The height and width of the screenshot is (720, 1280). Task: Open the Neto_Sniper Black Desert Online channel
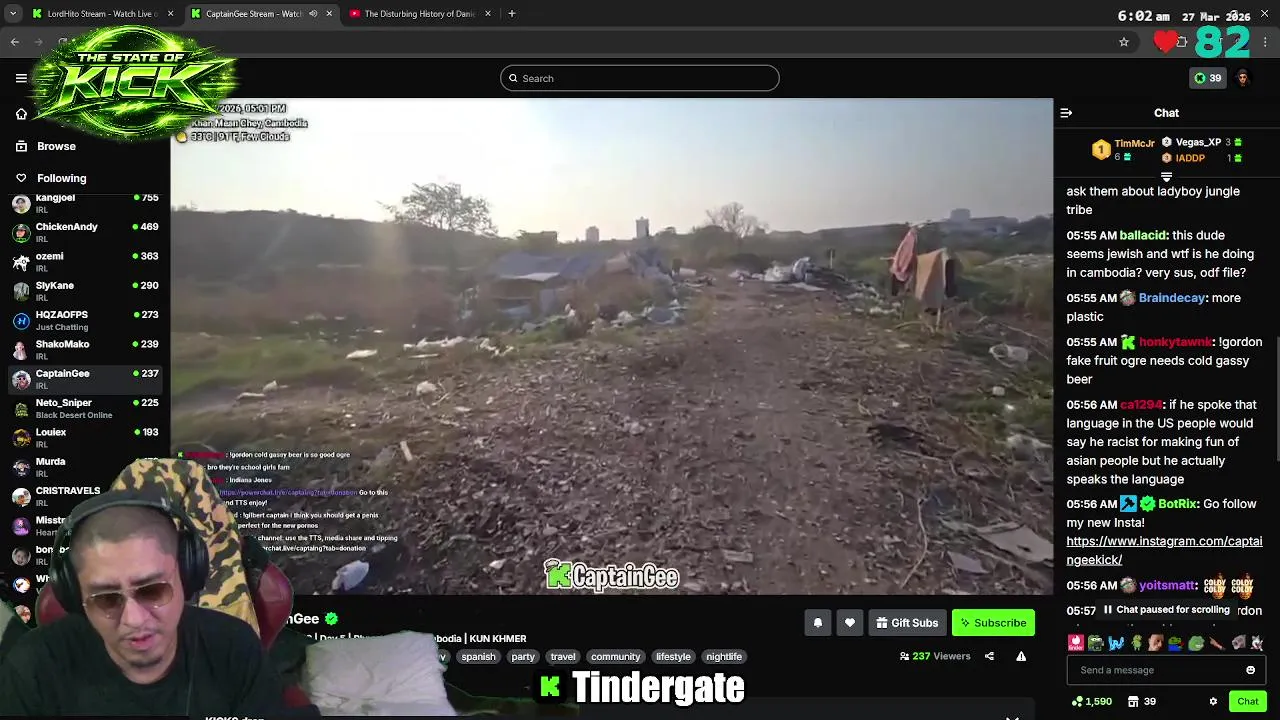(x=85, y=408)
